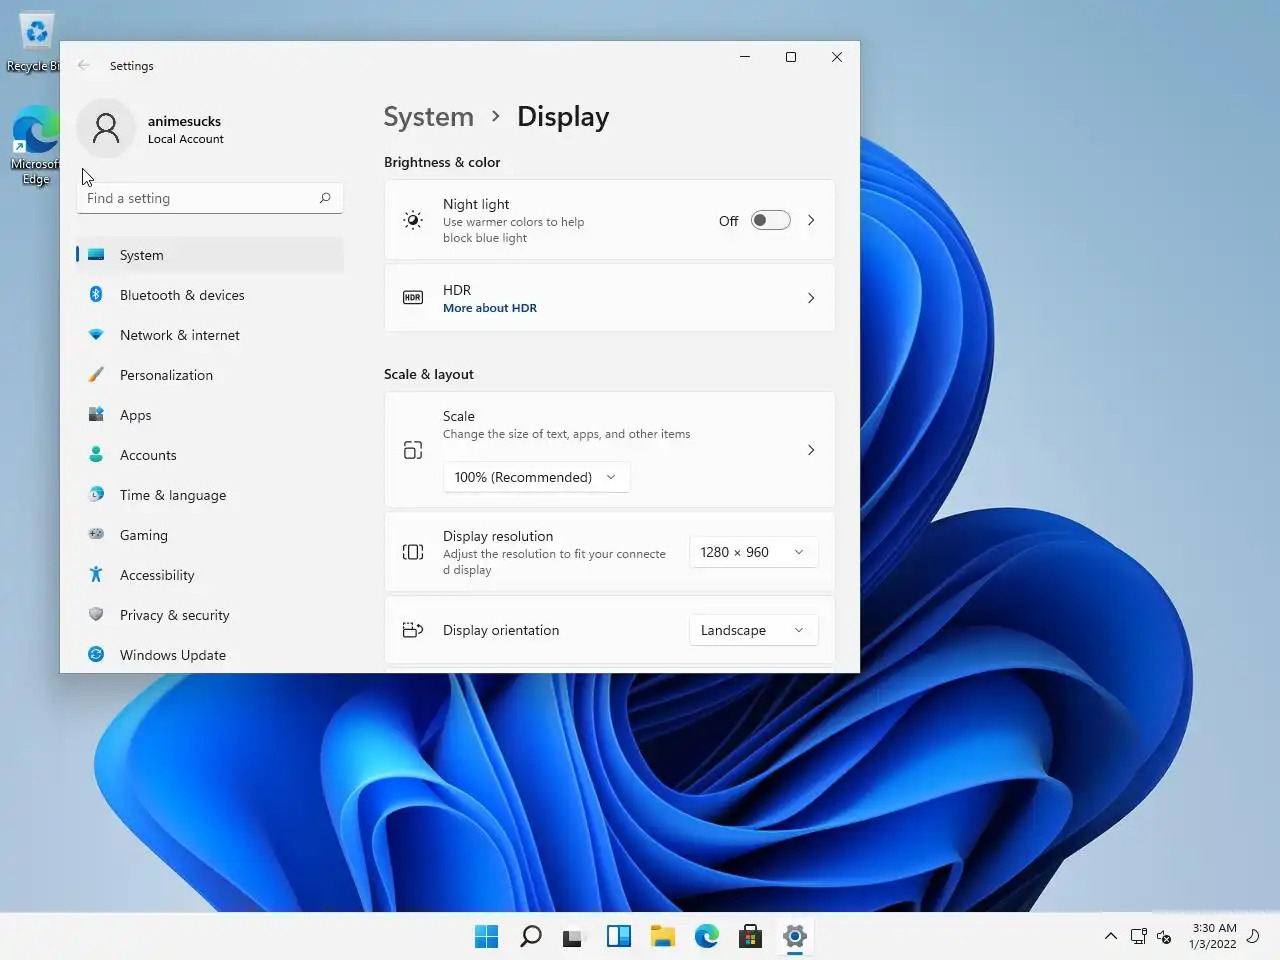Click the Apps icon in sidebar
Viewport: 1280px width, 960px height.
tap(96, 414)
